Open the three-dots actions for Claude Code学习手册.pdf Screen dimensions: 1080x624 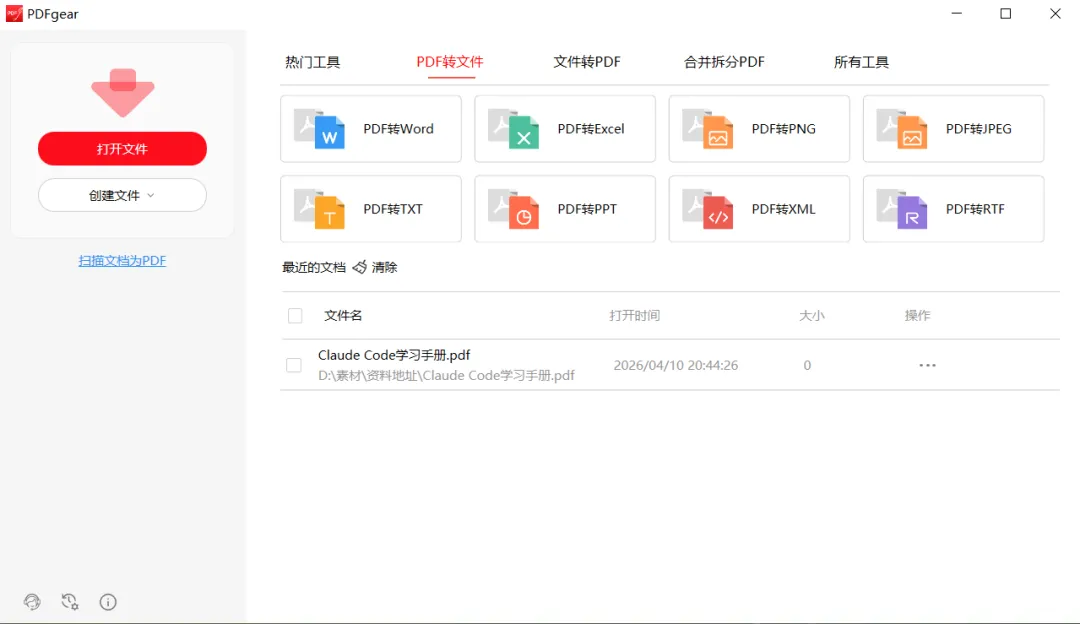928,365
